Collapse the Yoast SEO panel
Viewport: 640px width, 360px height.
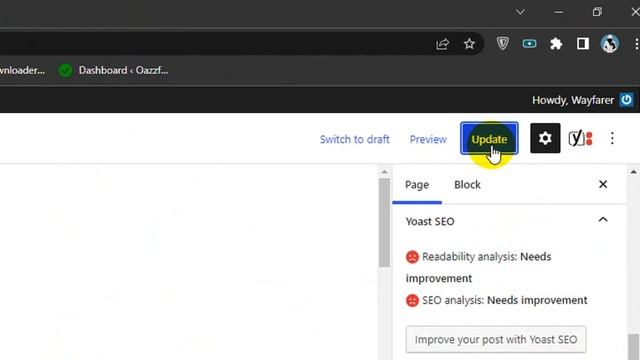pyautogui.click(x=603, y=220)
